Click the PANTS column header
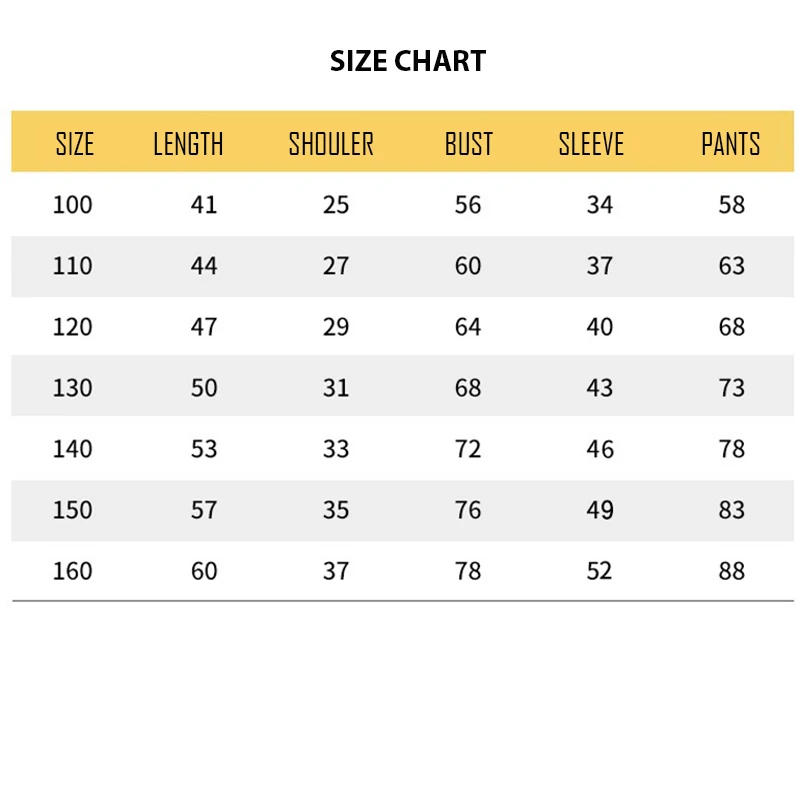Viewport: 800px width, 800px height. pos(731,144)
